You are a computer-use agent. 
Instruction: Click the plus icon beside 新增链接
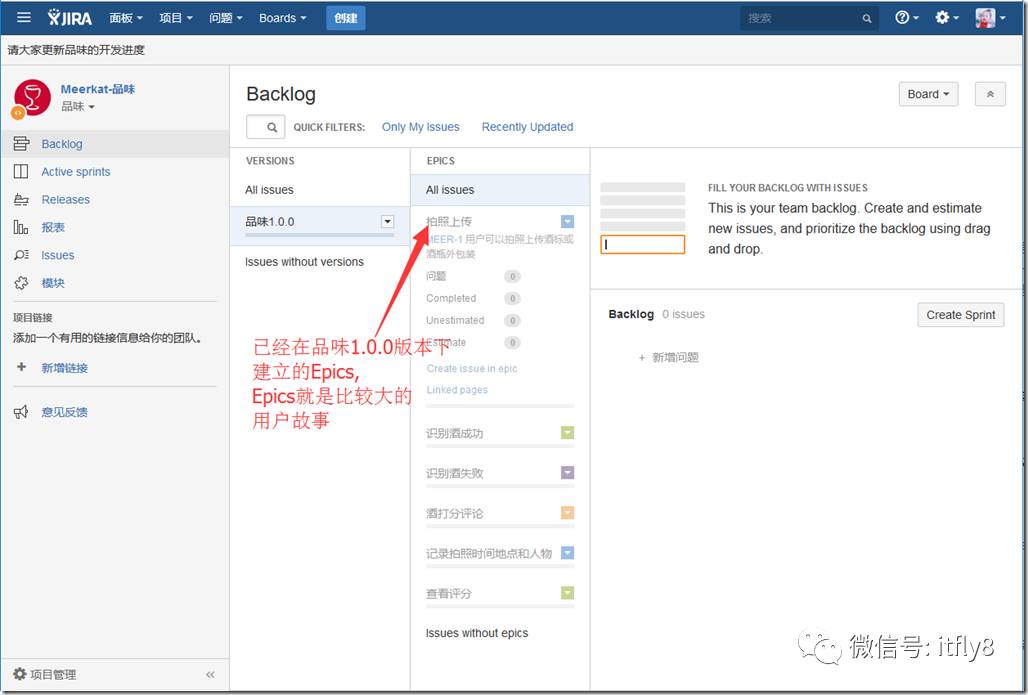(21, 367)
